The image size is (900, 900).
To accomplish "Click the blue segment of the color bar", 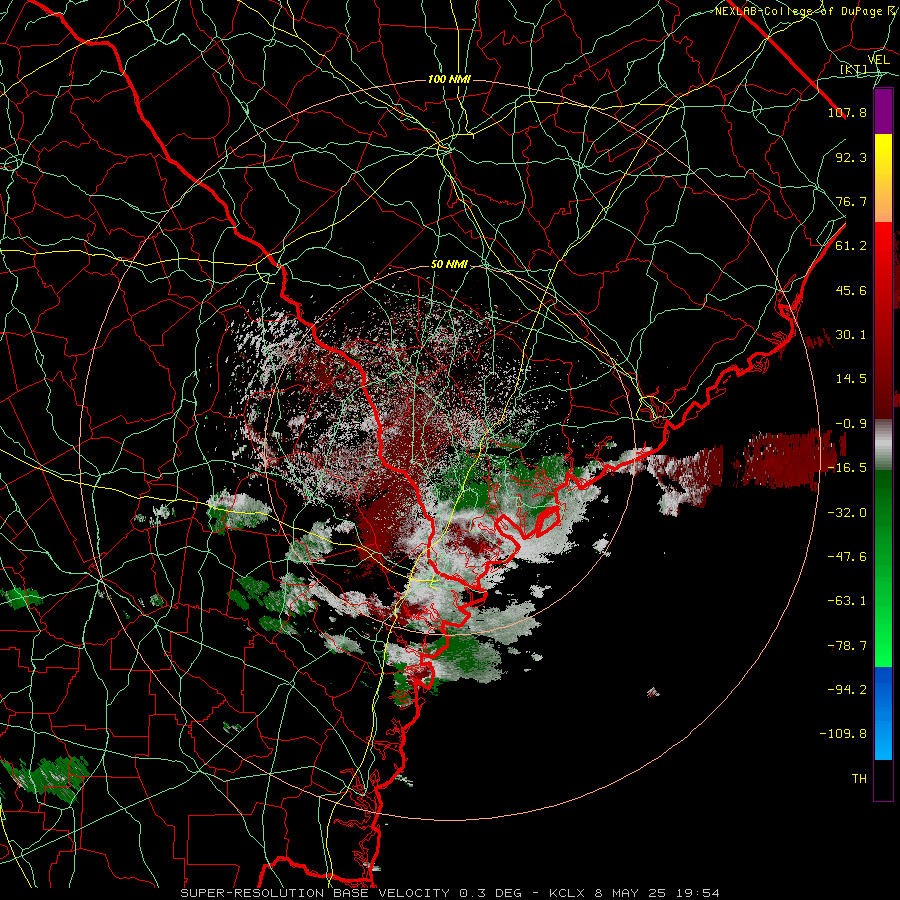I will (x=883, y=713).
